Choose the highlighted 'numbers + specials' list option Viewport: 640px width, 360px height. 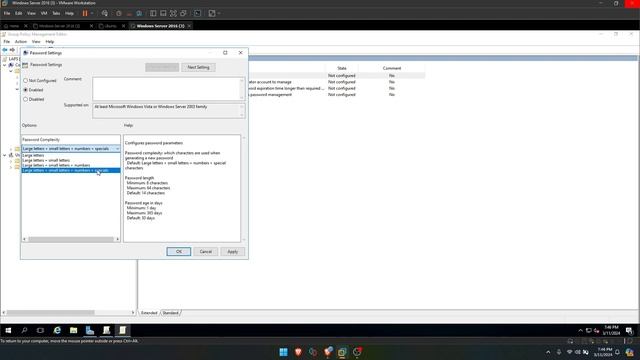coord(71,170)
